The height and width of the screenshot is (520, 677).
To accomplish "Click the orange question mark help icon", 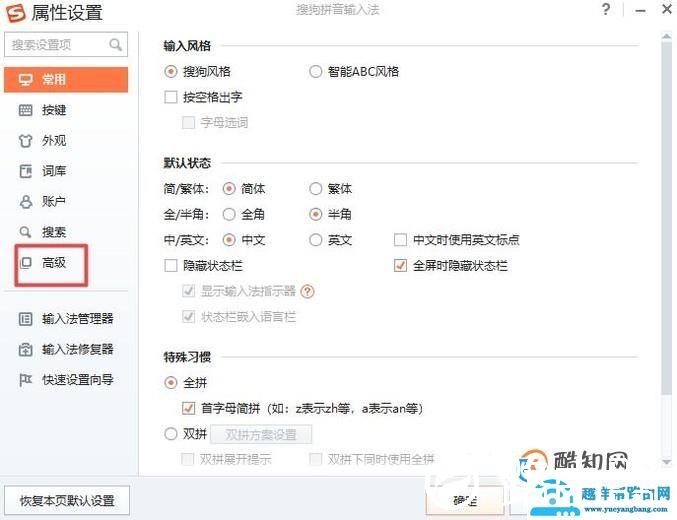I will [x=307, y=292].
